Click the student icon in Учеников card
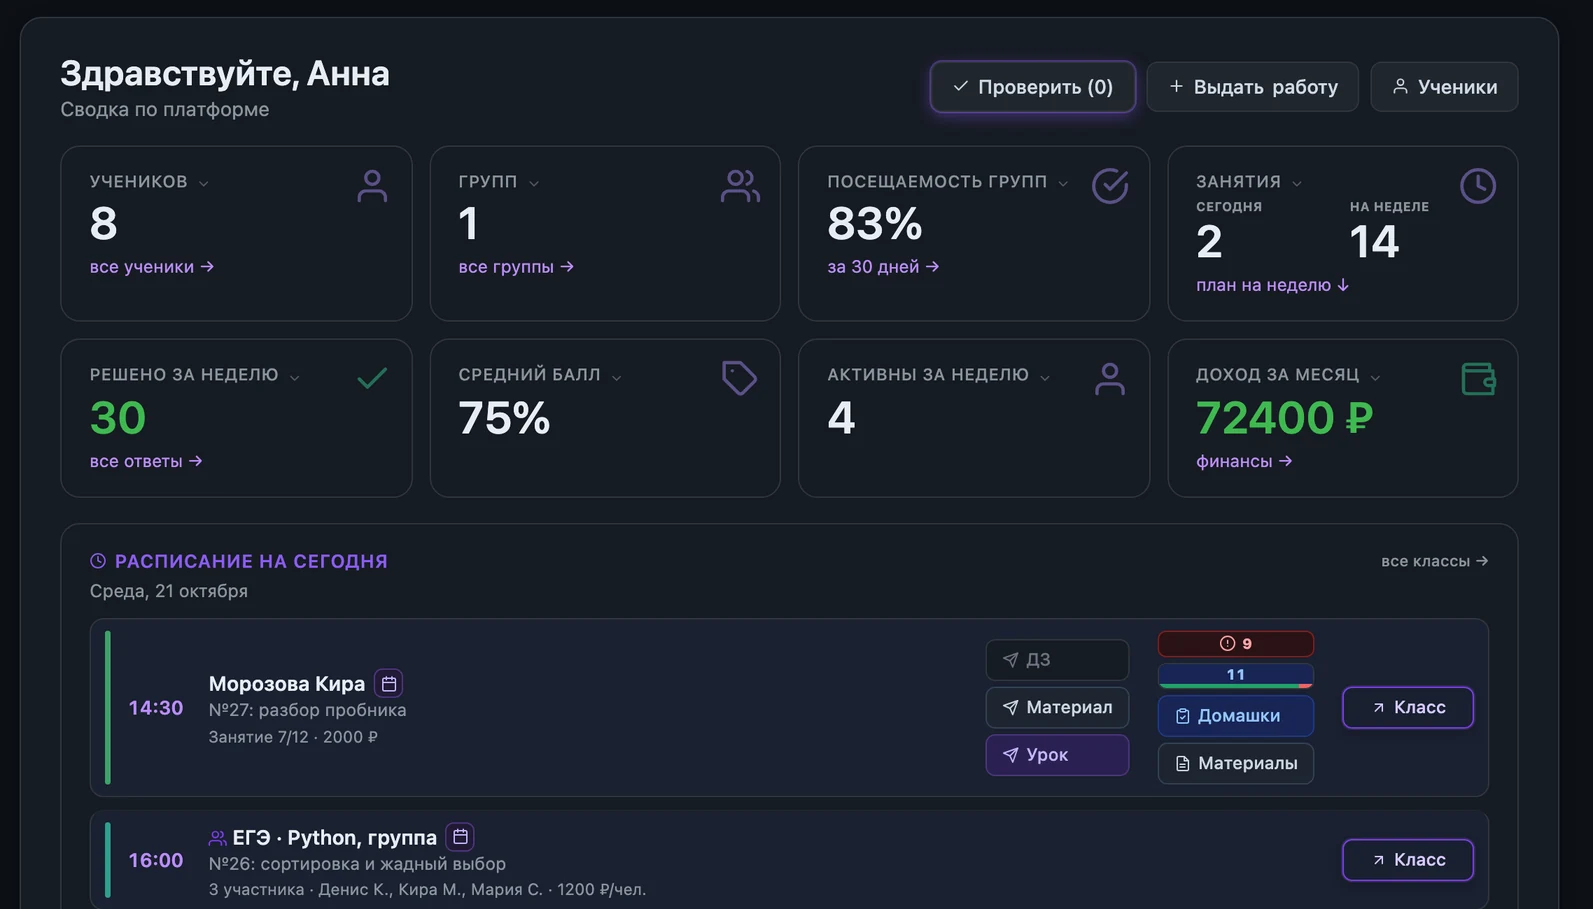The width and height of the screenshot is (1593, 909). (x=372, y=186)
